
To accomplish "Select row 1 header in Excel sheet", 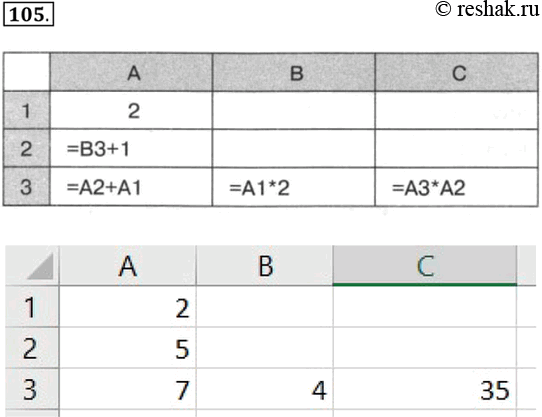I will point(32,307).
